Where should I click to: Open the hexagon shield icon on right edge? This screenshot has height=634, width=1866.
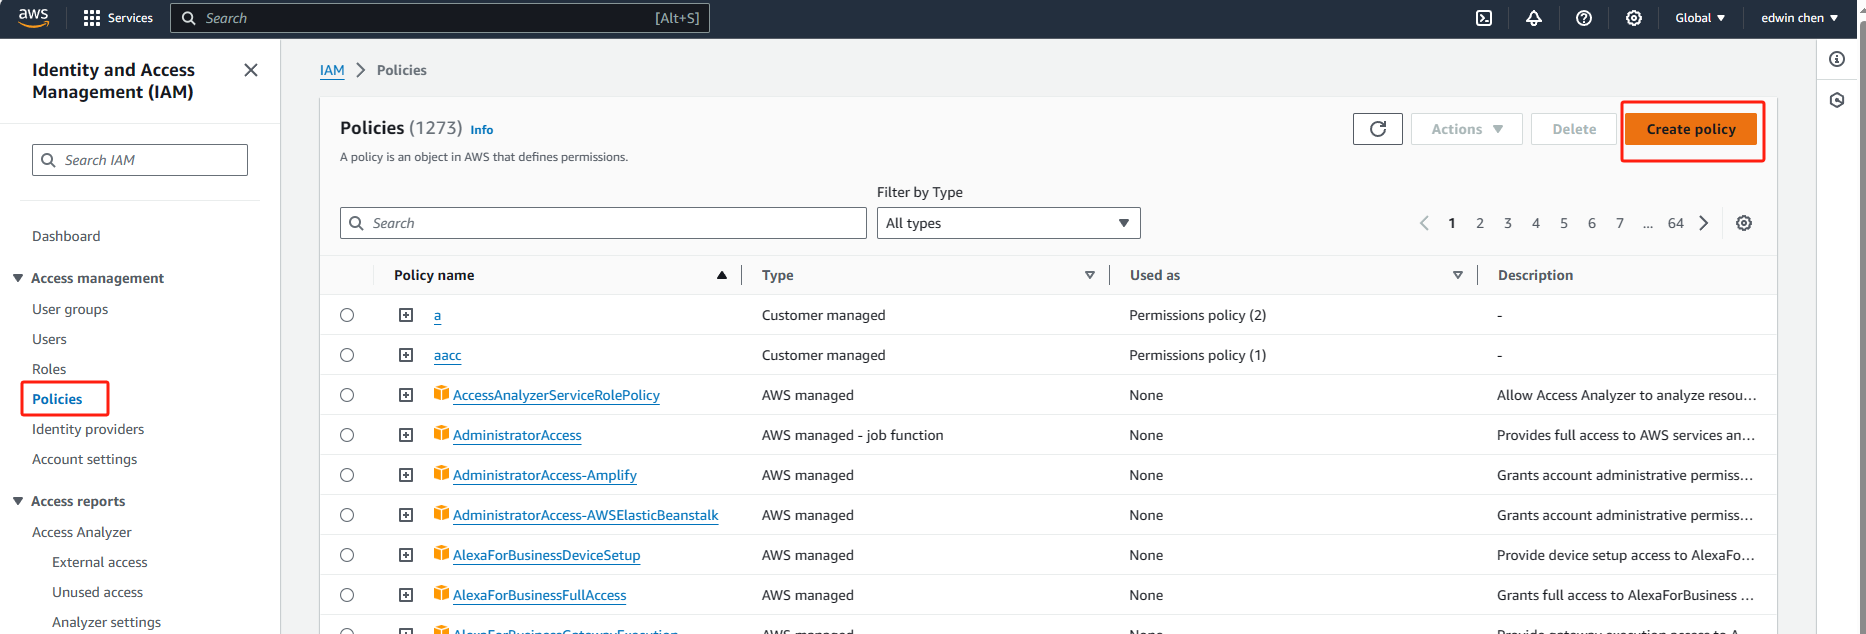pos(1837,100)
